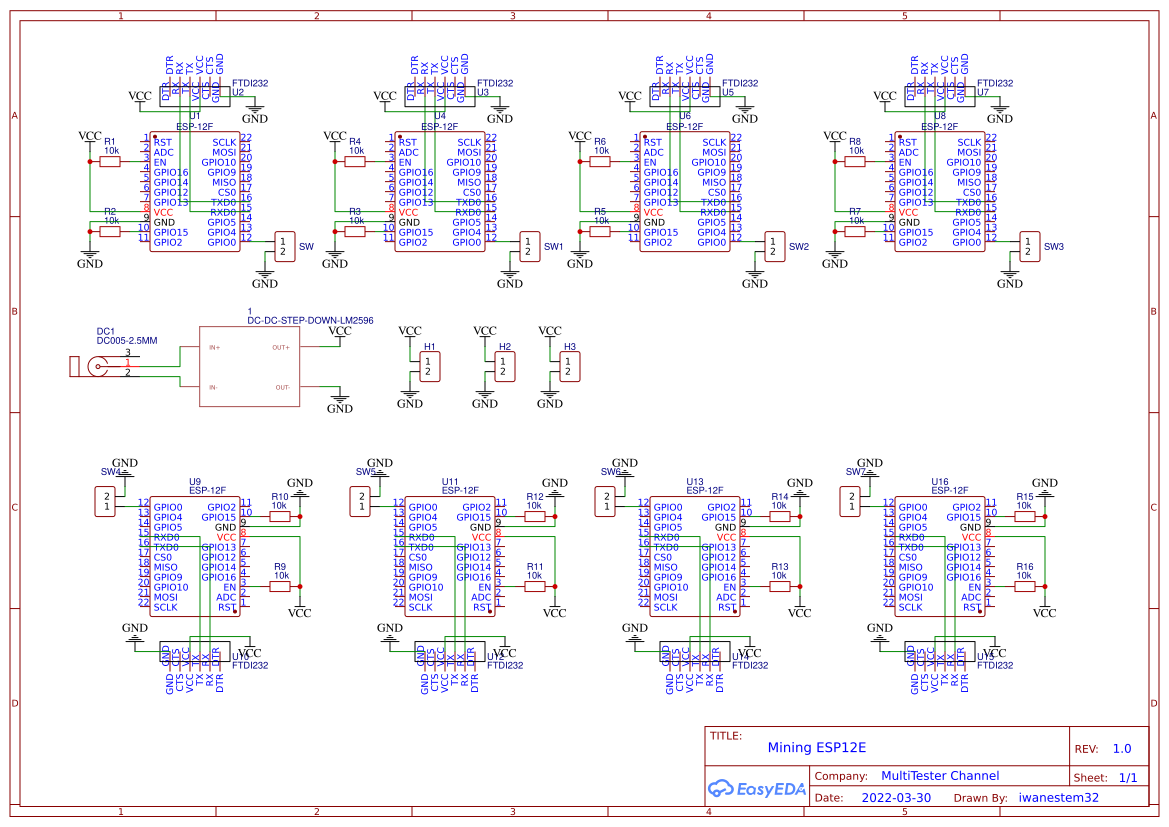The height and width of the screenshot is (827, 1169).
Task: Click the ESP-12F module U1
Action: 193,190
